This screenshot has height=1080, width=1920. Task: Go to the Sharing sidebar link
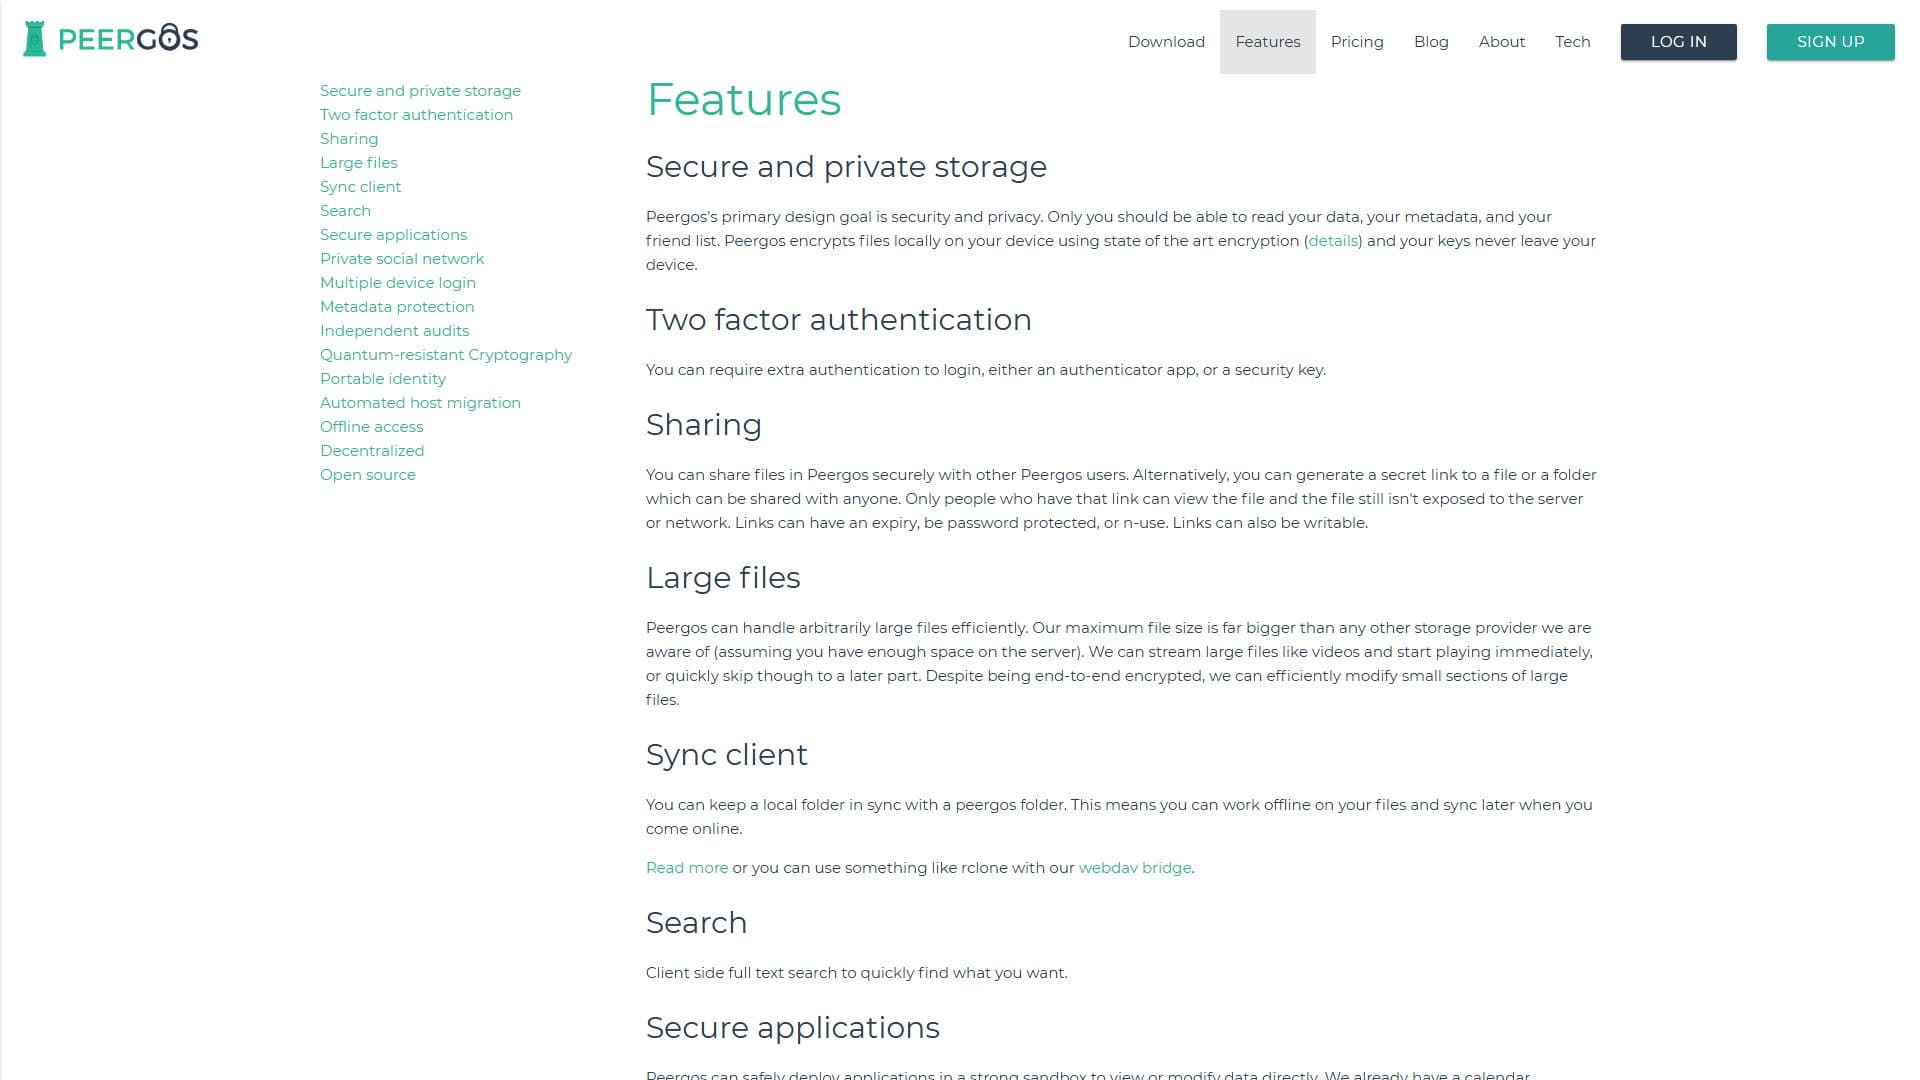click(349, 139)
